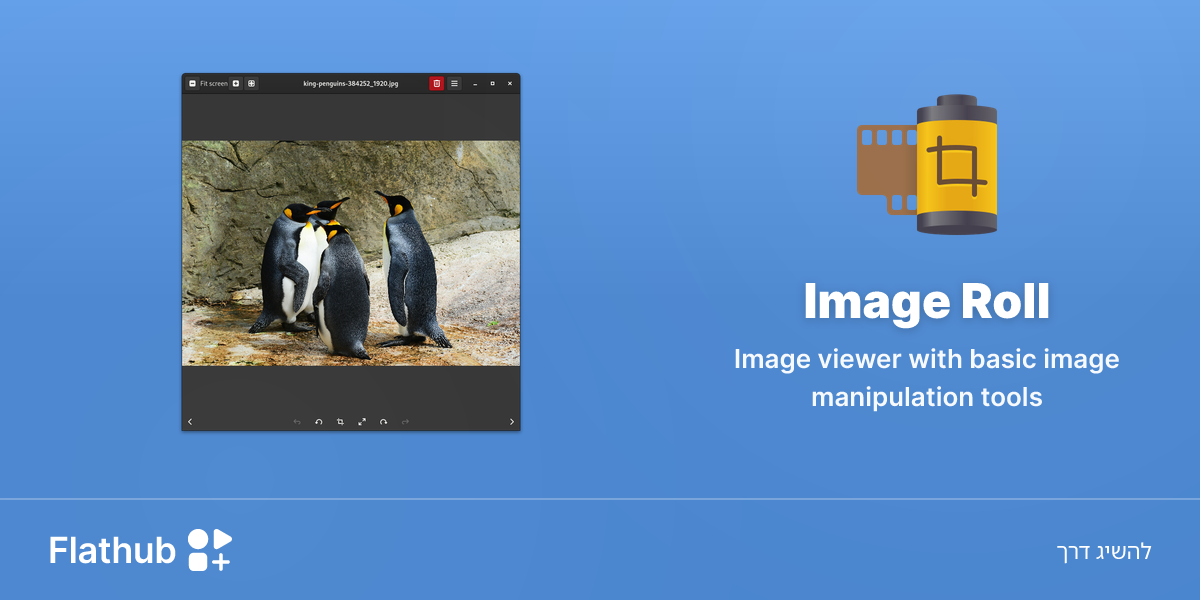
Task: Go to the next image
Action: (512, 422)
